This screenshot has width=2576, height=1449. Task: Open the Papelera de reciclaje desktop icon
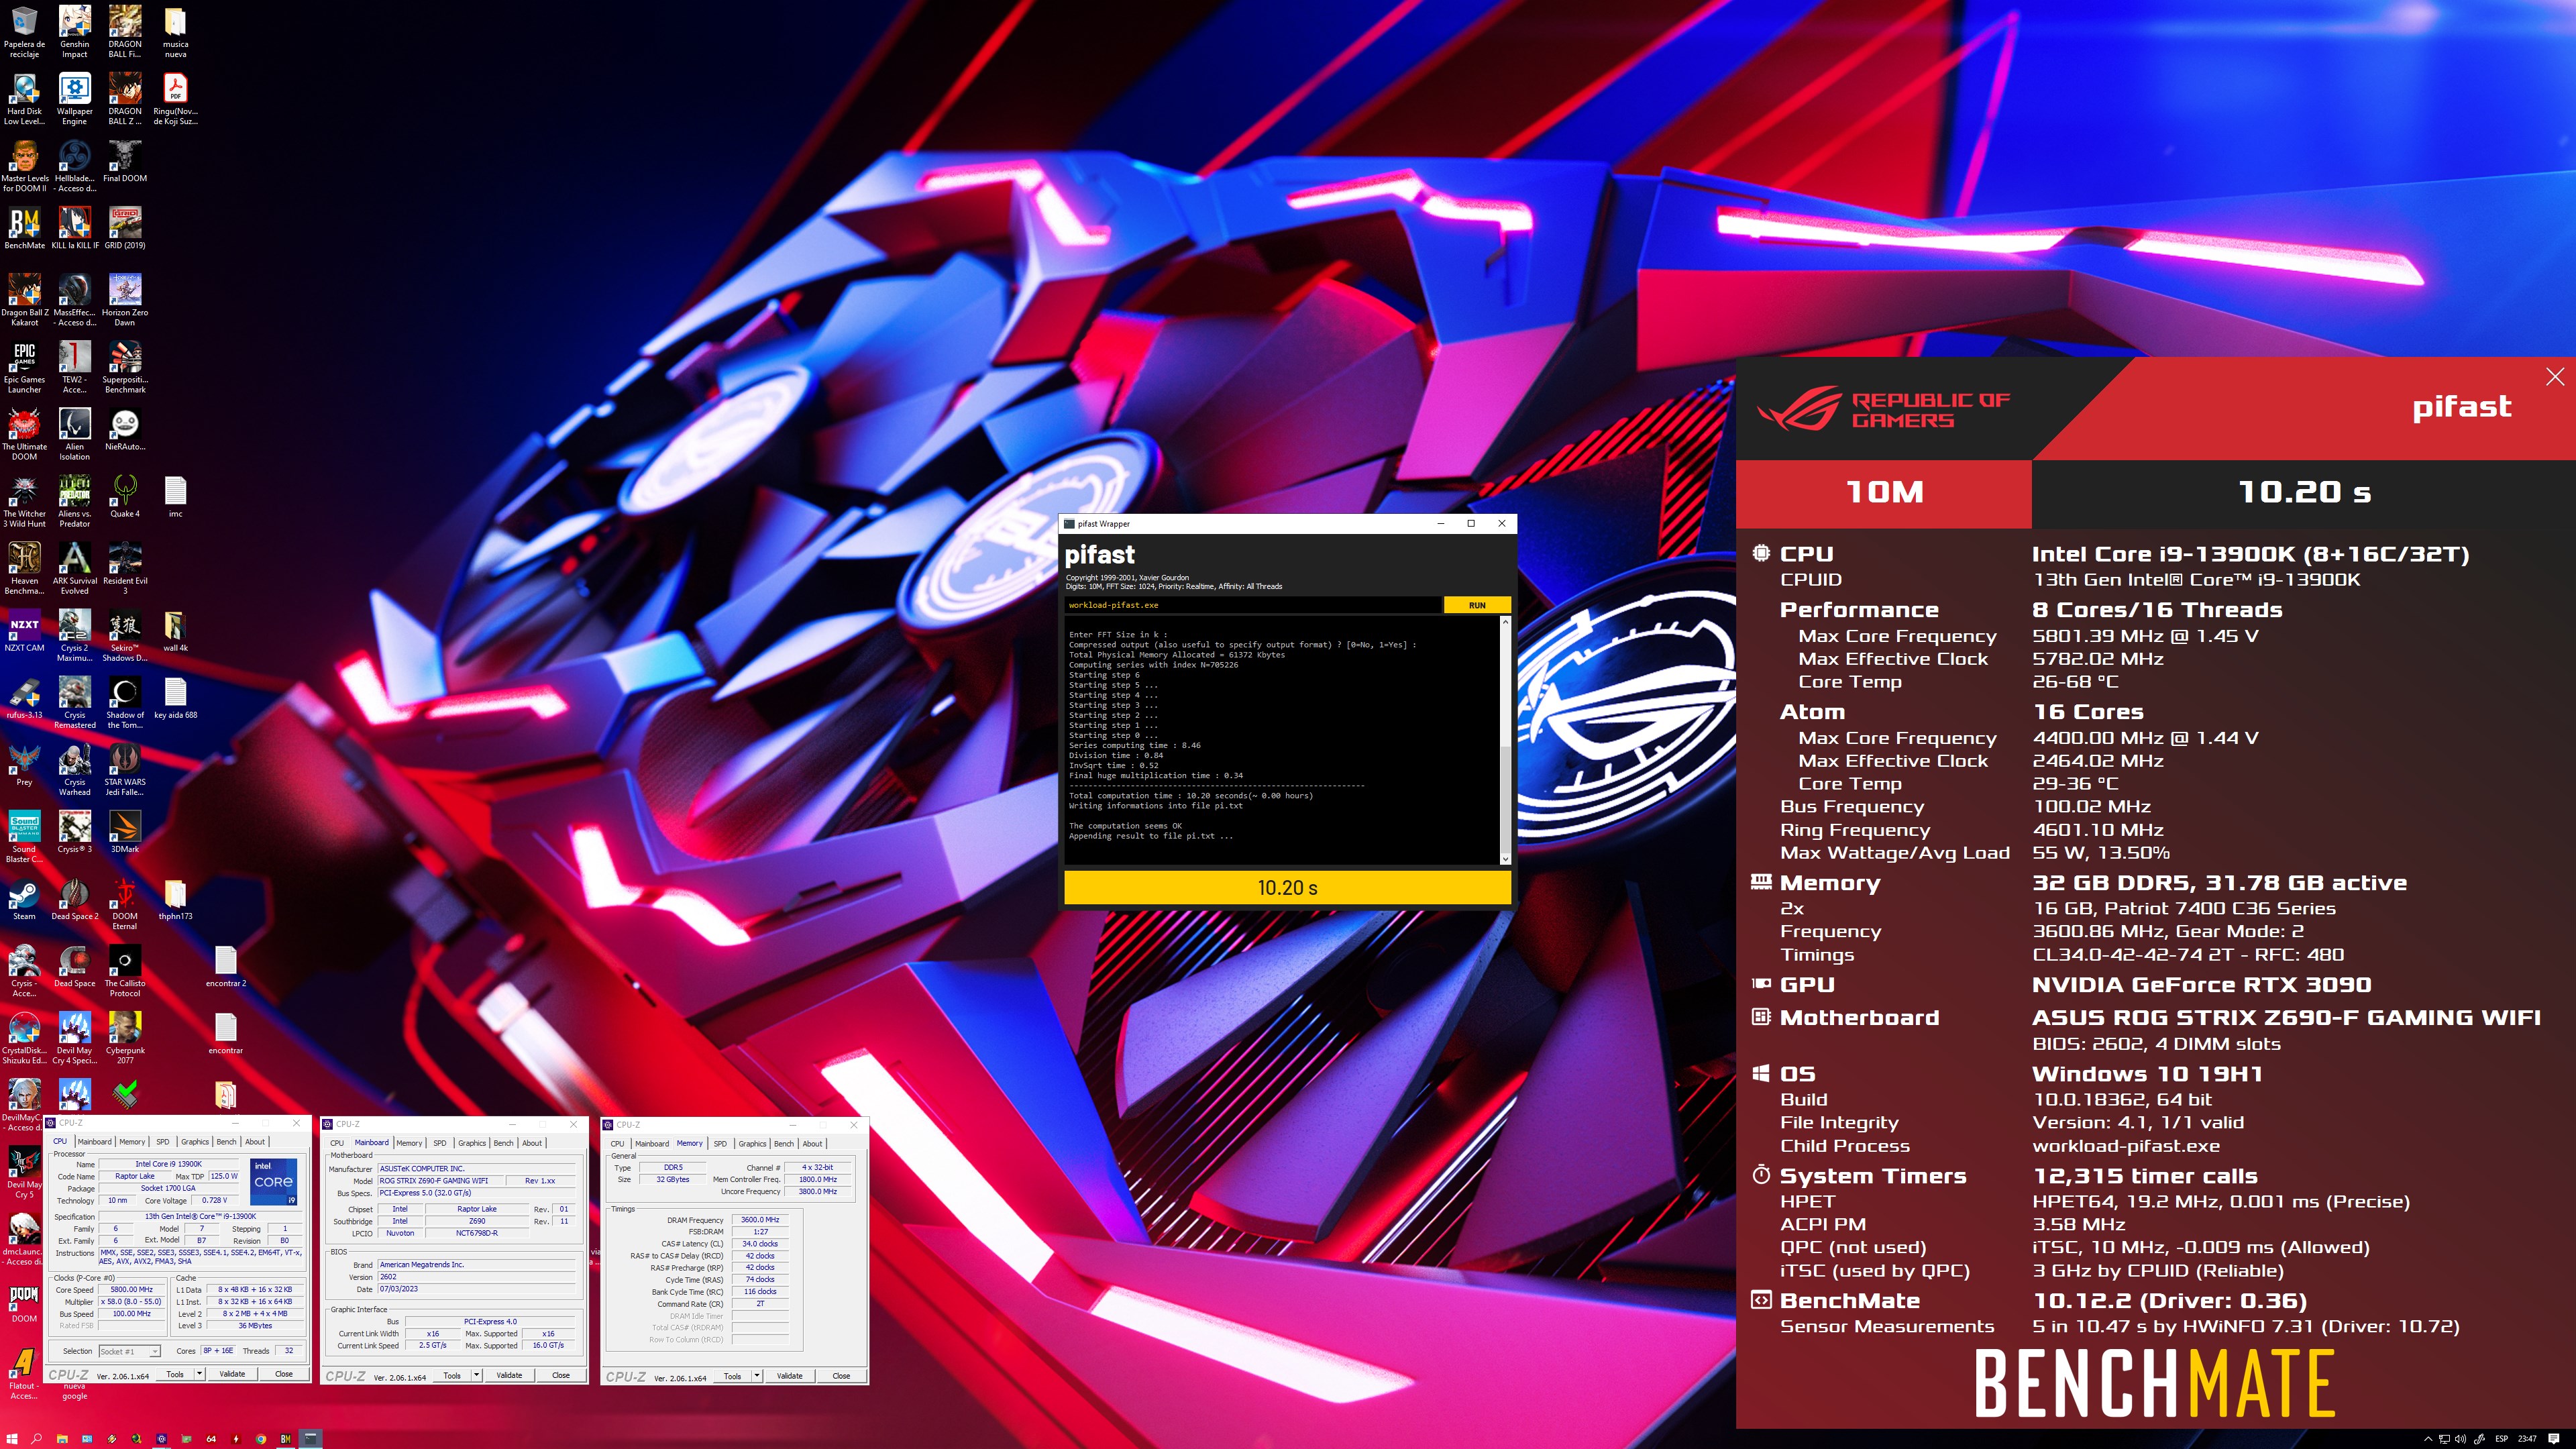[x=24, y=32]
